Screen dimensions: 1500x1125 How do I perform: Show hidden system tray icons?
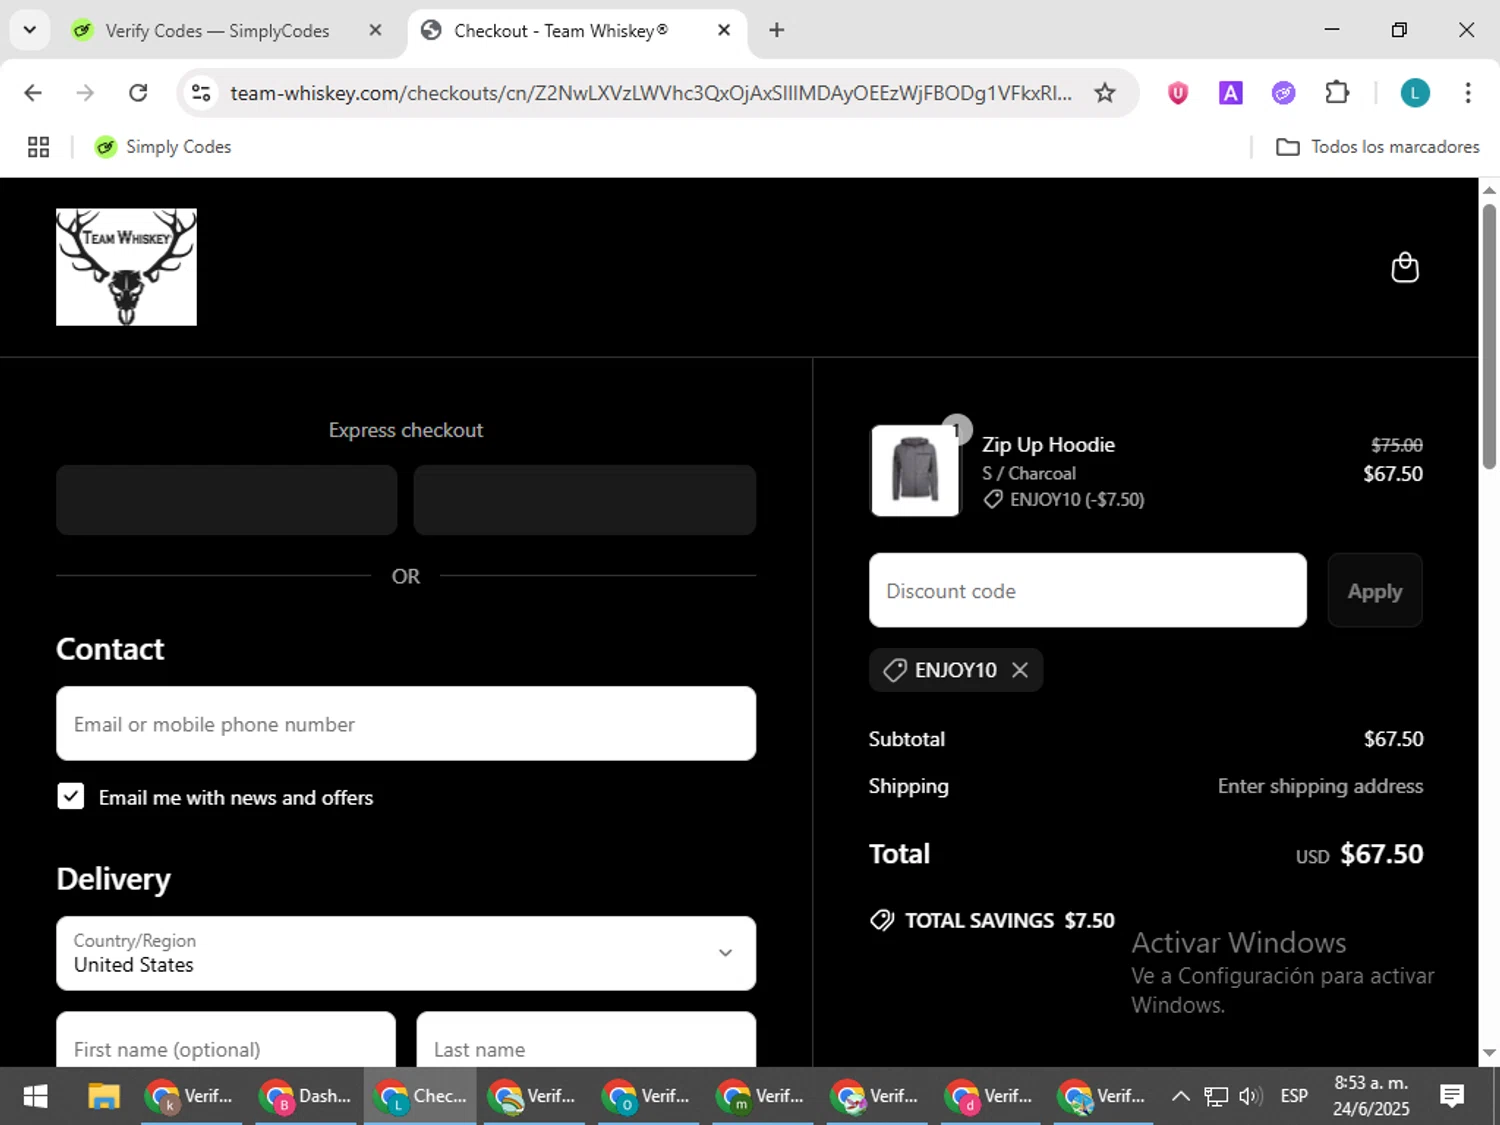pos(1181,1097)
